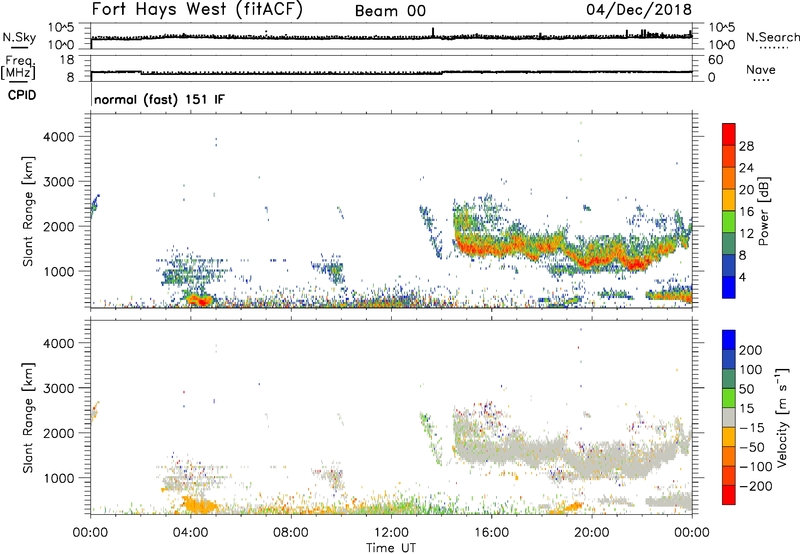800x554 pixels.
Task: Click the '16:00' time tick label
Action: tap(491, 533)
